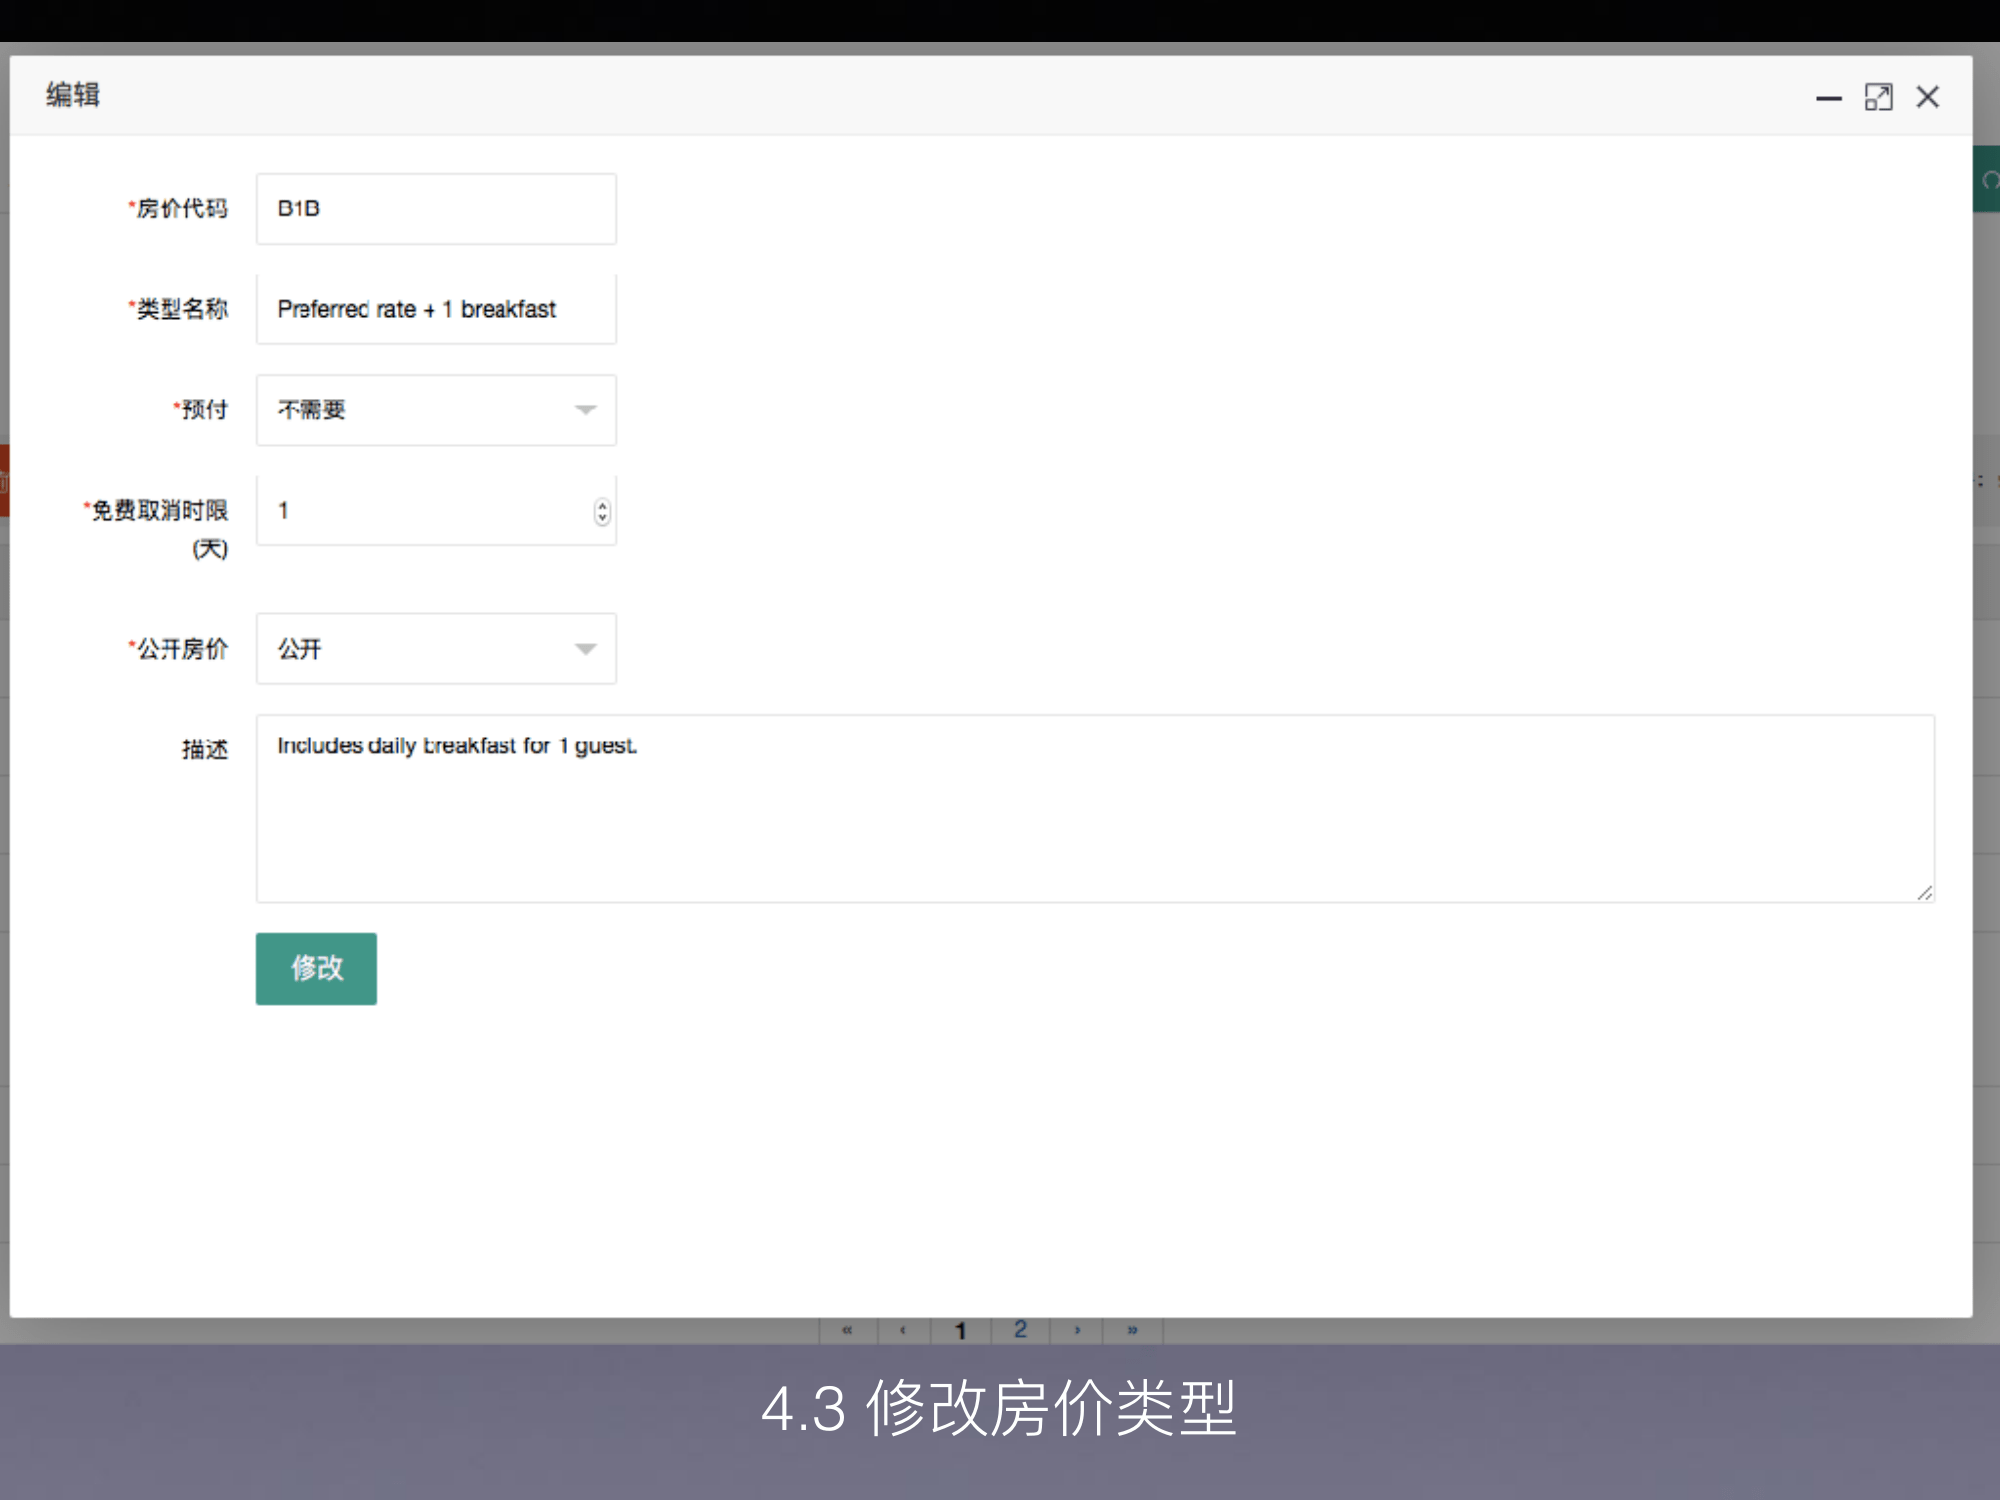Maximize the 编辑 dialog window
2000x1500 pixels.
point(1878,97)
